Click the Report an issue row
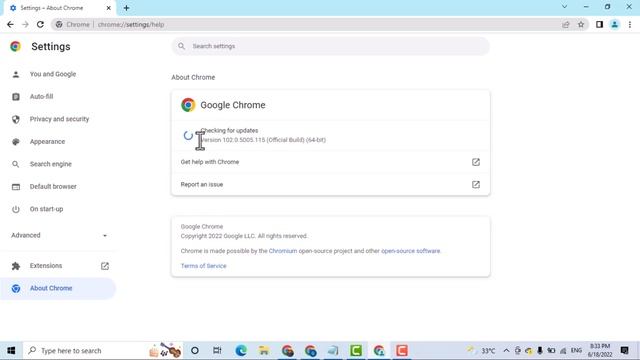 click(330, 184)
